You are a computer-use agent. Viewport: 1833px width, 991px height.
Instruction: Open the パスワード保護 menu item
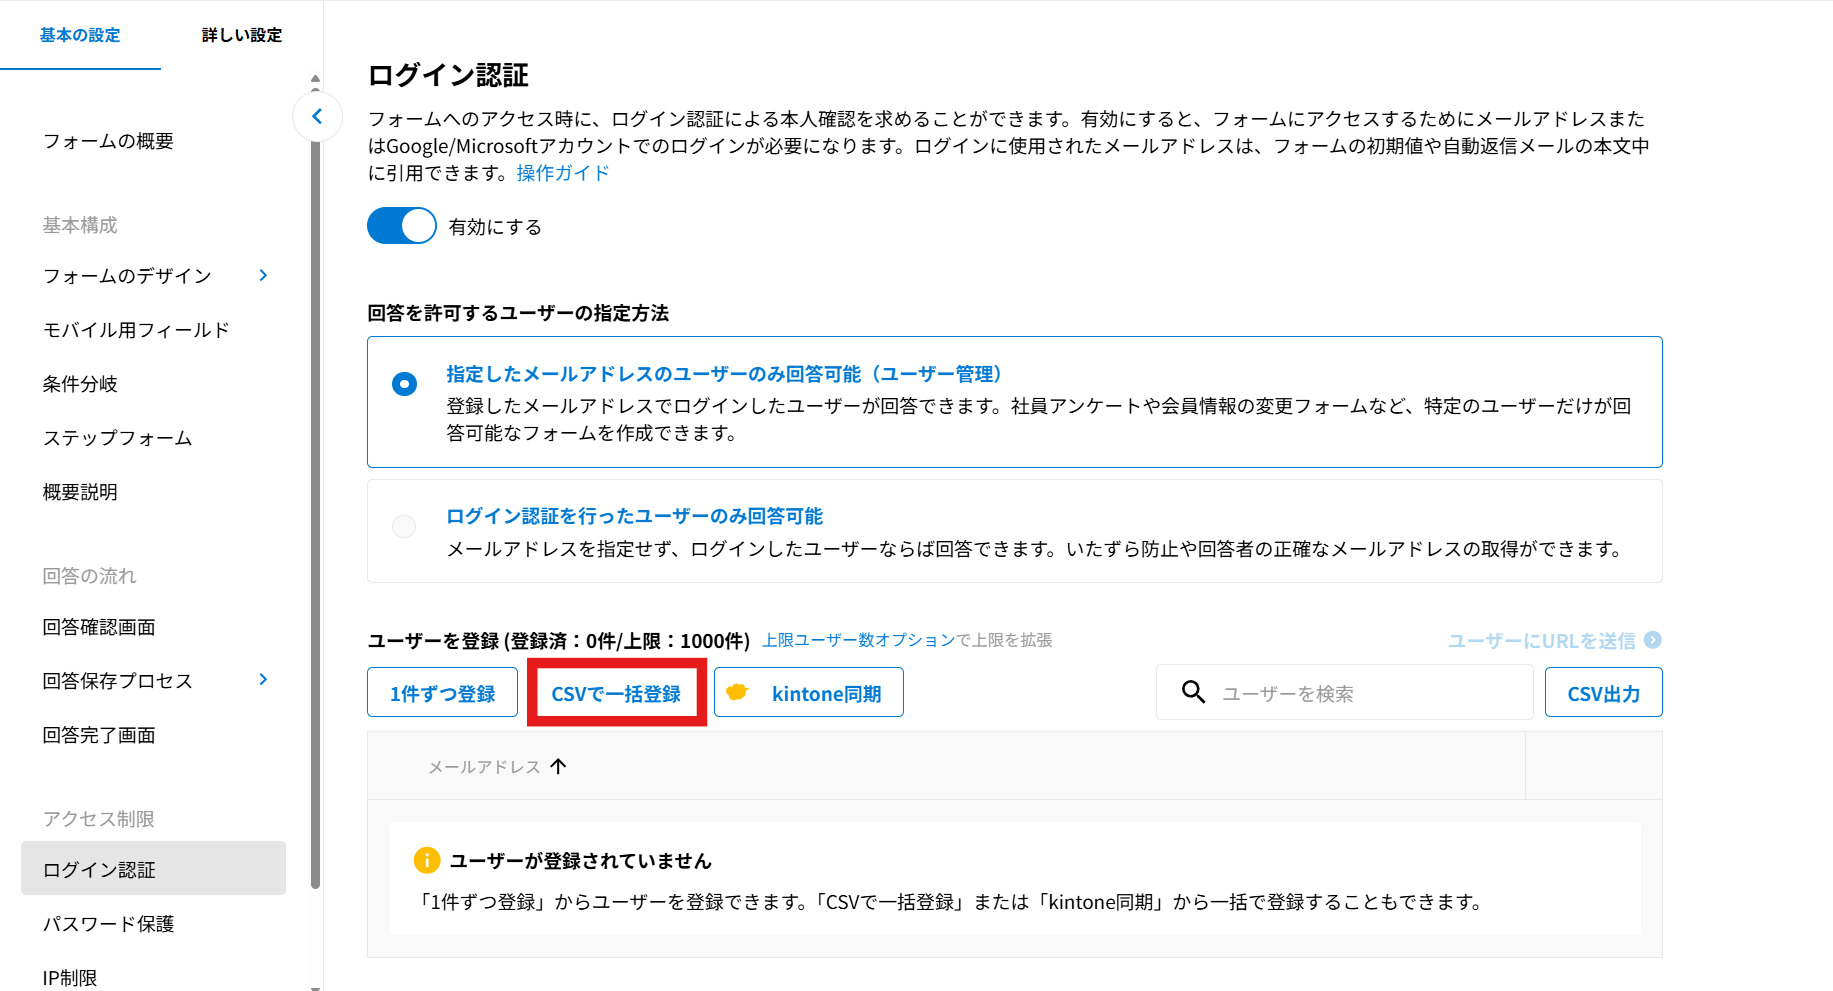pos(108,924)
